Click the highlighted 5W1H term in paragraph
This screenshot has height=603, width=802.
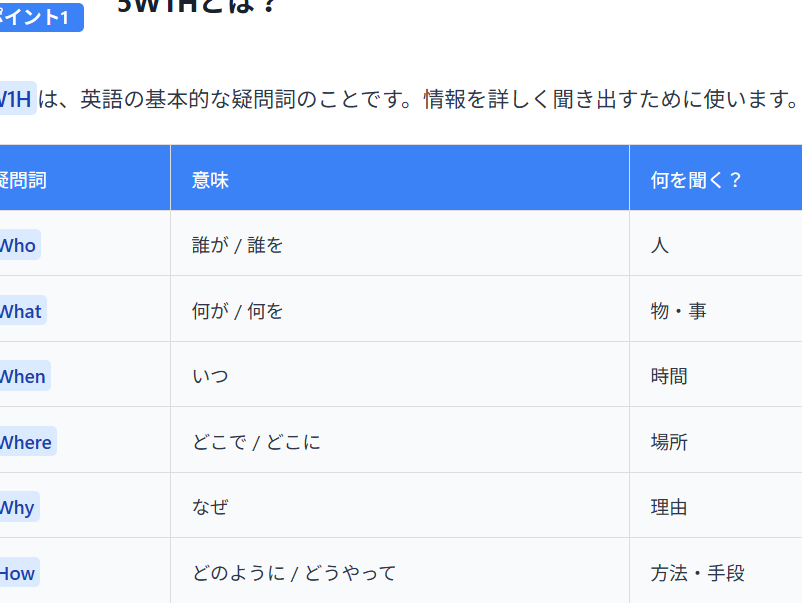[16, 99]
